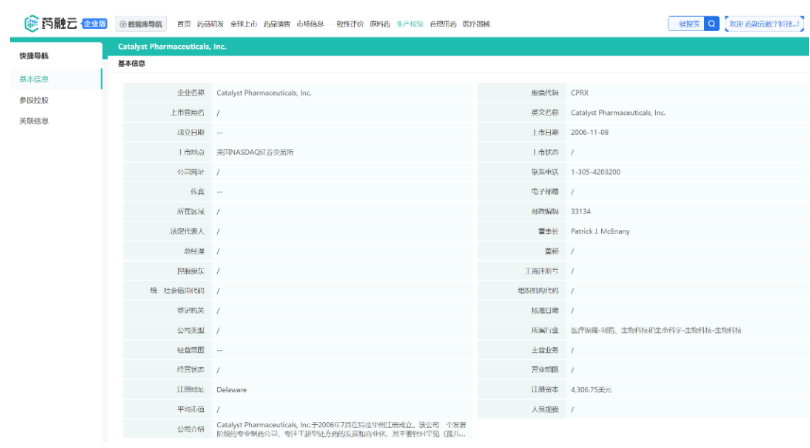Viewport: 810px width, 448px height.
Task: Click the 所属行业 industry classification value
Action: 656,330
